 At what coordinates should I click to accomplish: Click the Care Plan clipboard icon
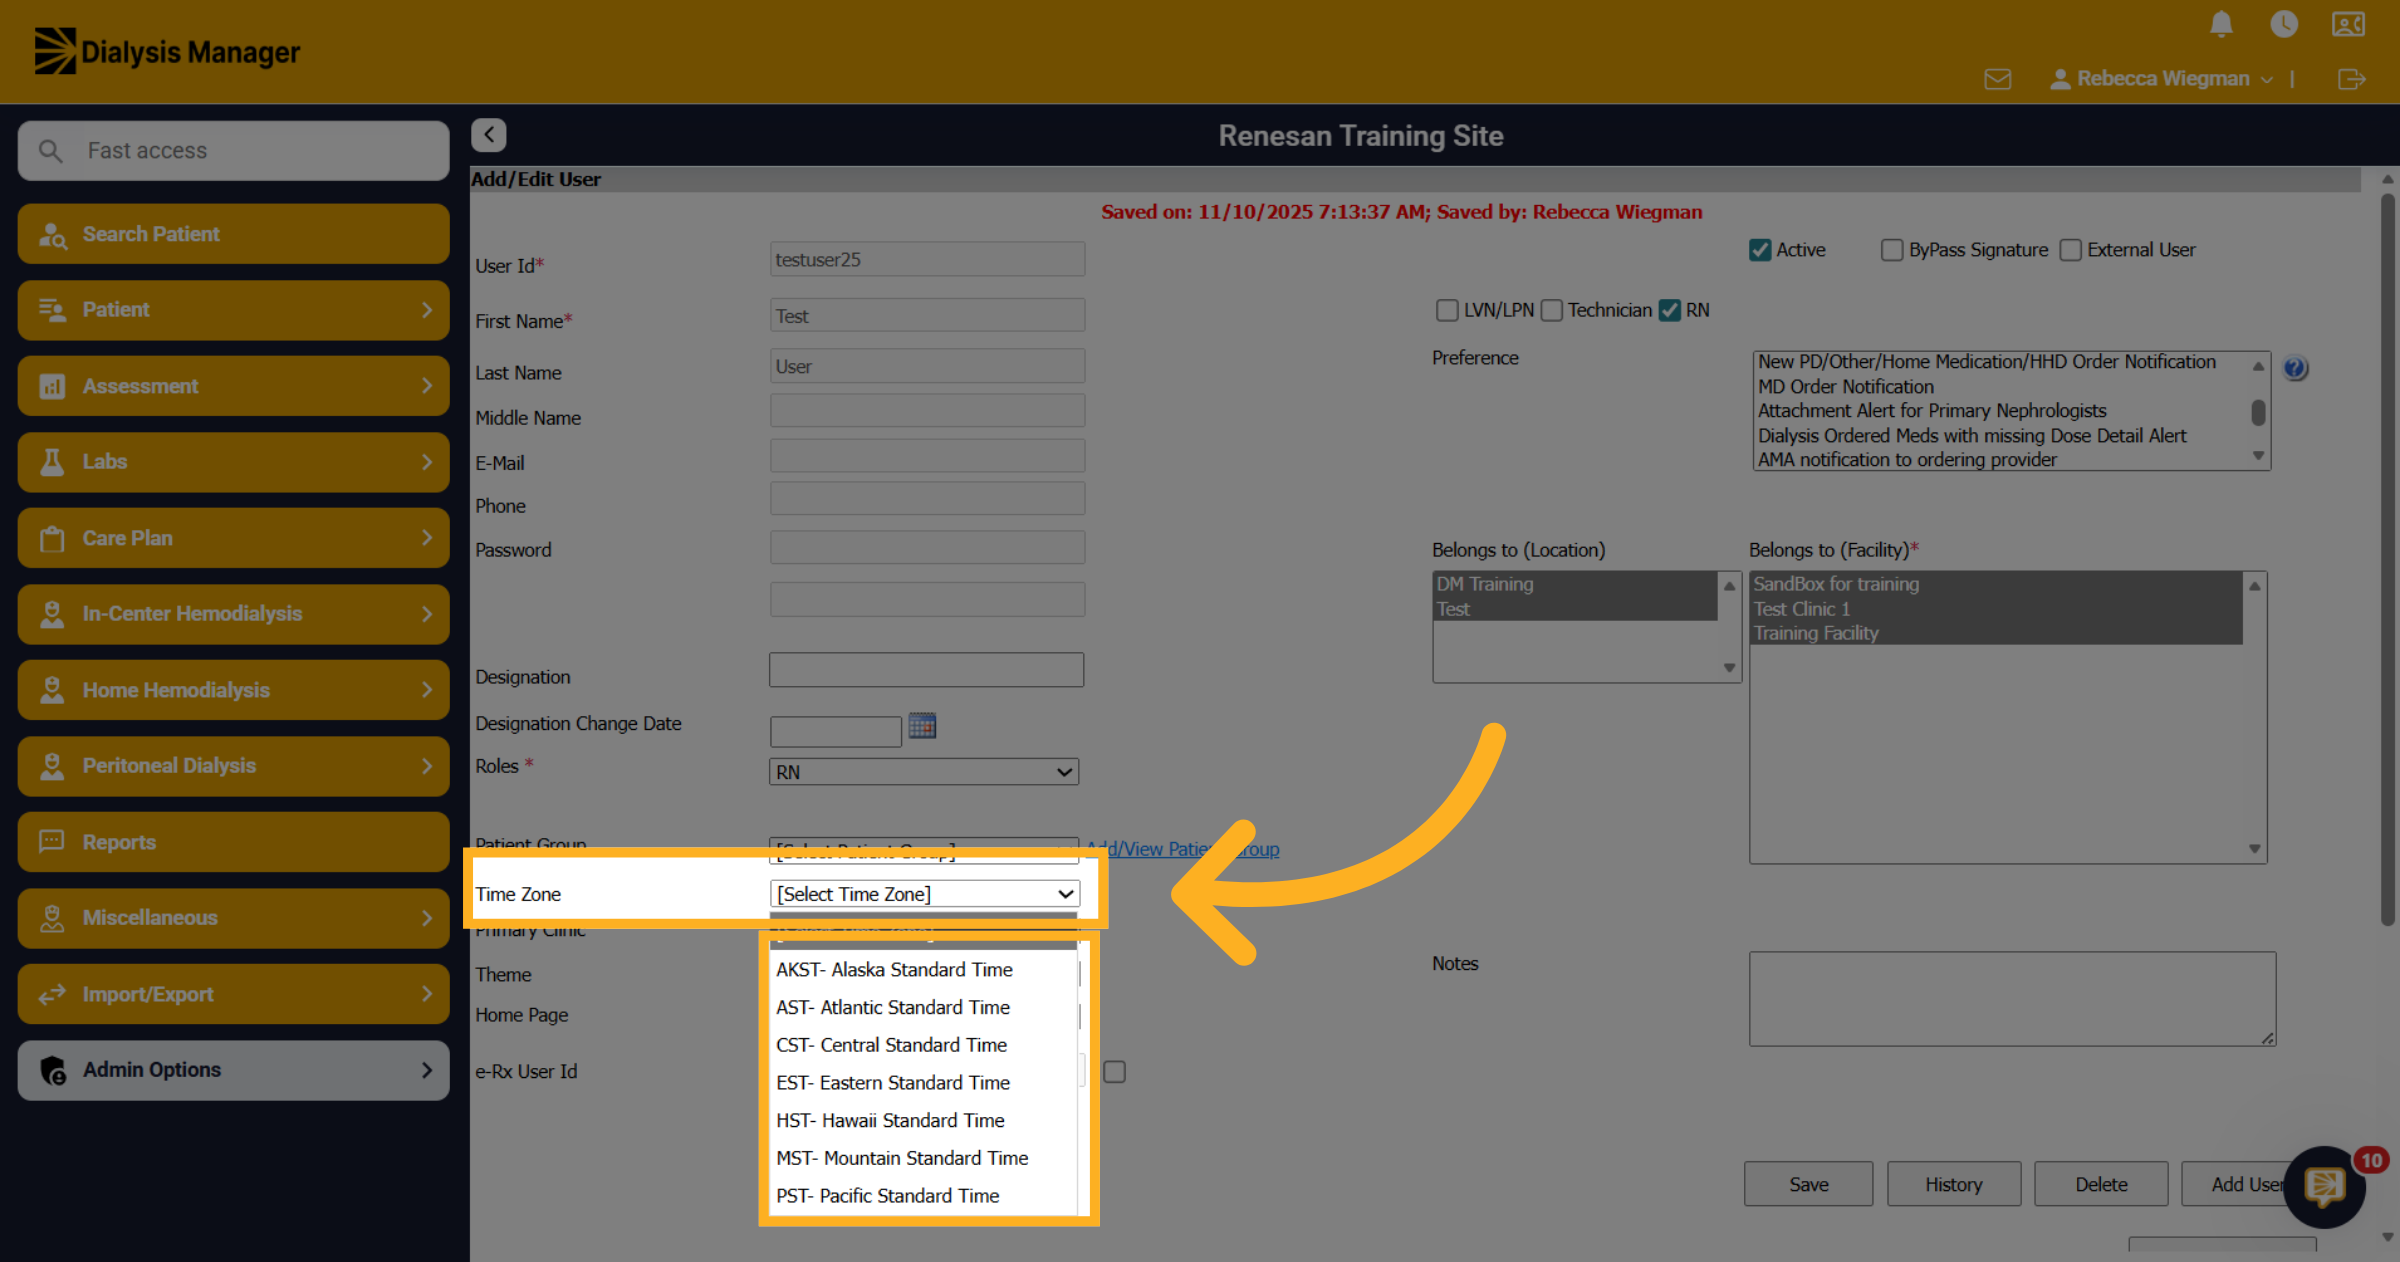pyautogui.click(x=52, y=538)
